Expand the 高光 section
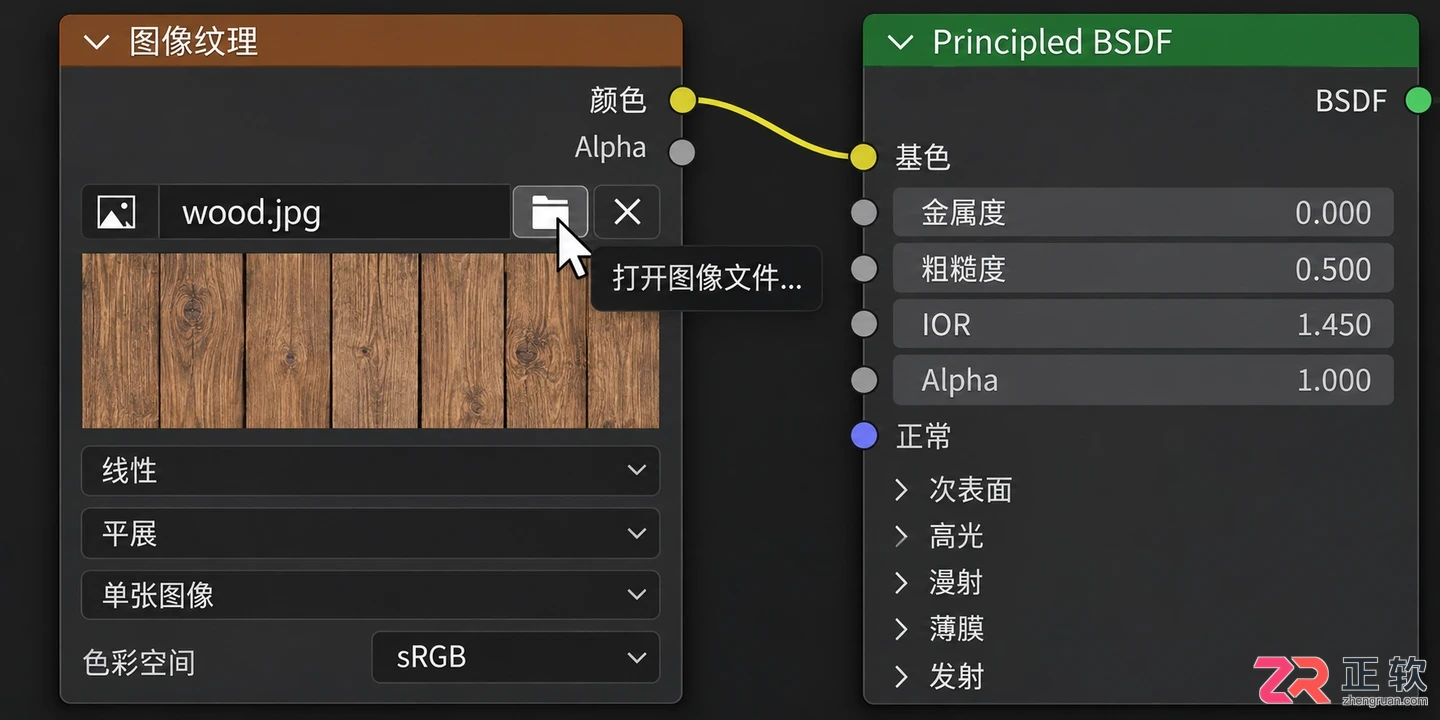Viewport: 1440px width, 720px height. click(901, 536)
